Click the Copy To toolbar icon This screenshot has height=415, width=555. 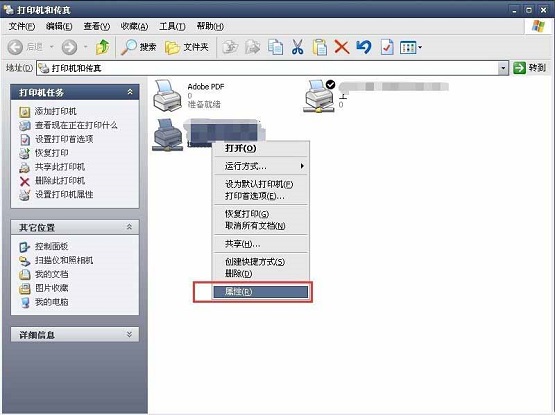pyautogui.click(x=253, y=47)
